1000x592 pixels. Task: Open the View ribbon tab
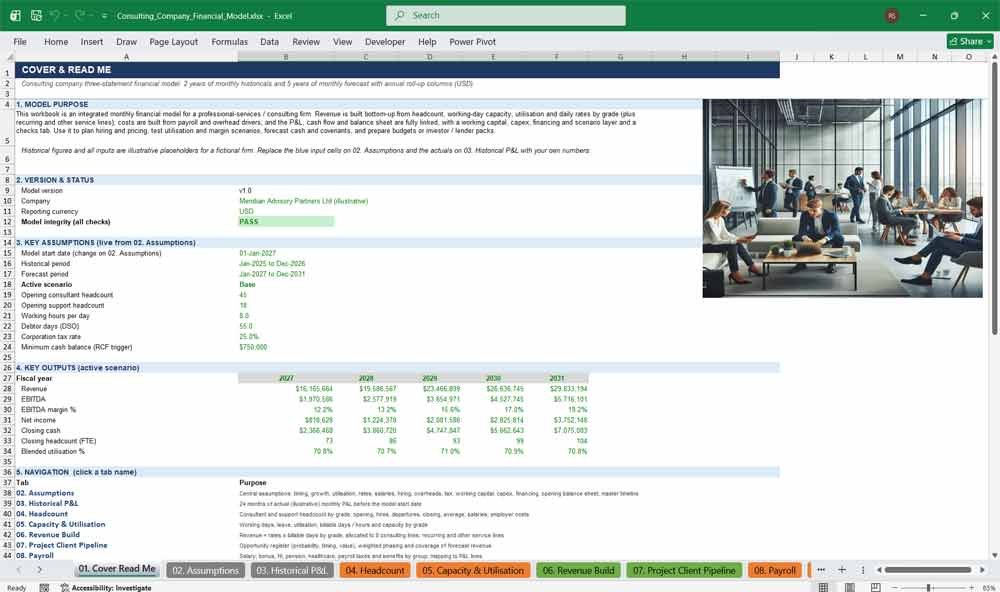342,41
